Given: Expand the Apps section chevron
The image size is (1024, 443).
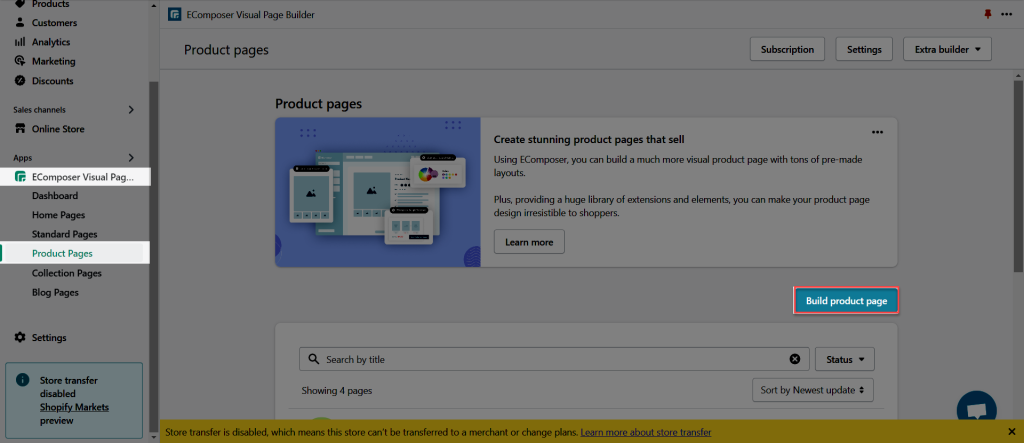Looking at the screenshot, I should [x=131, y=157].
